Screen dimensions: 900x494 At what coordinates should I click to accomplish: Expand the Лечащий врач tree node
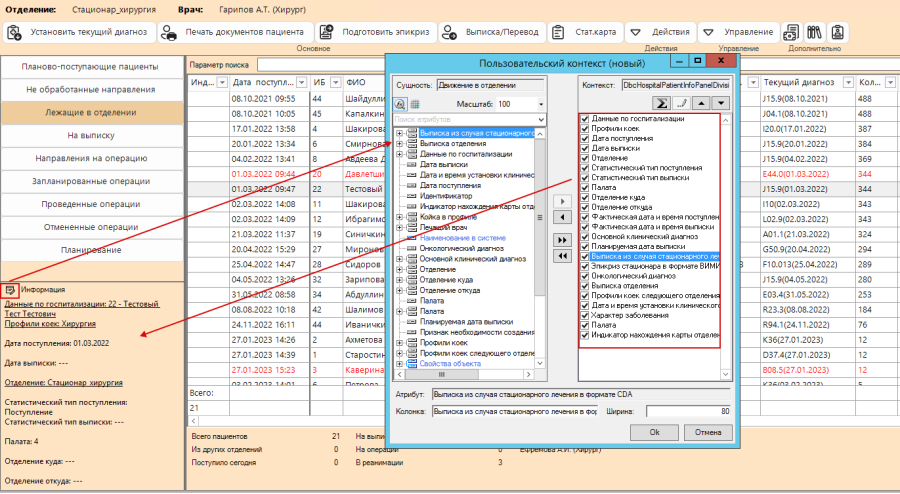(399, 227)
